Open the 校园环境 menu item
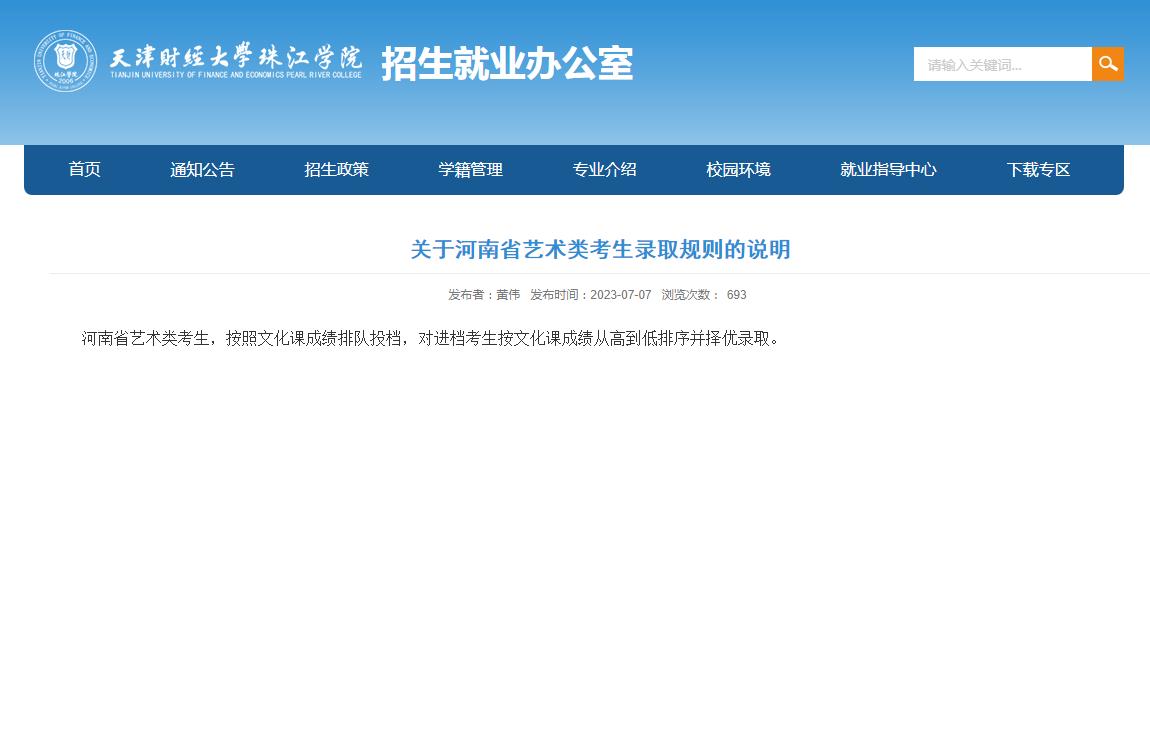Image resolution: width=1150 pixels, height=750 pixels. [739, 169]
